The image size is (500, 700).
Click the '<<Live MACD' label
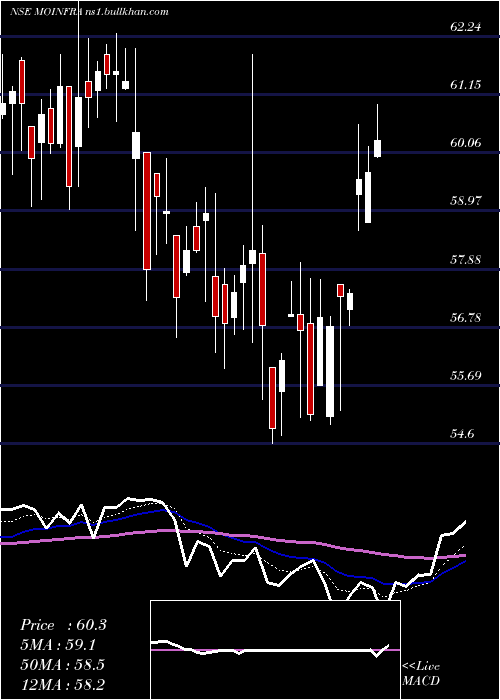421,674
